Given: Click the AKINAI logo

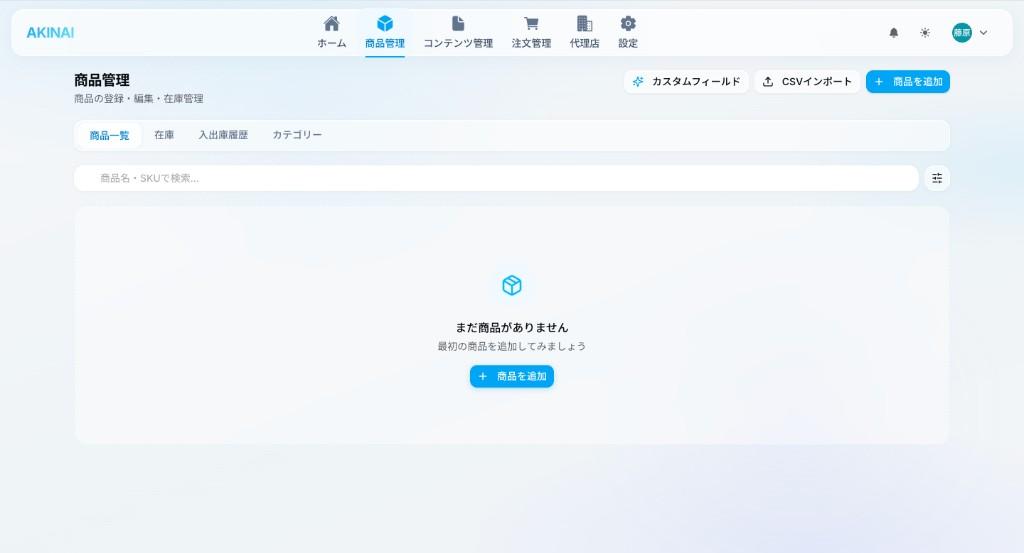Looking at the screenshot, I should (50, 33).
